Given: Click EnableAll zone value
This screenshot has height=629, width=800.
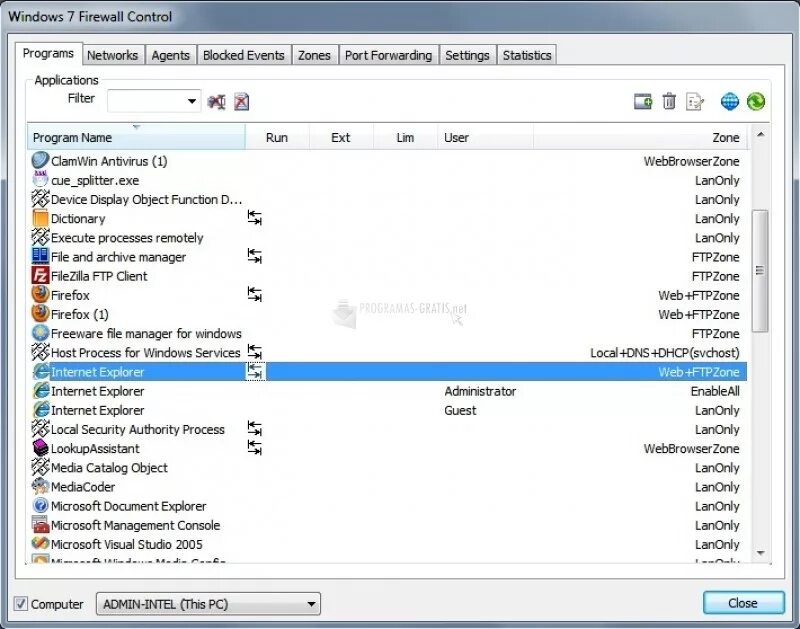Looking at the screenshot, I should click(715, 391).
